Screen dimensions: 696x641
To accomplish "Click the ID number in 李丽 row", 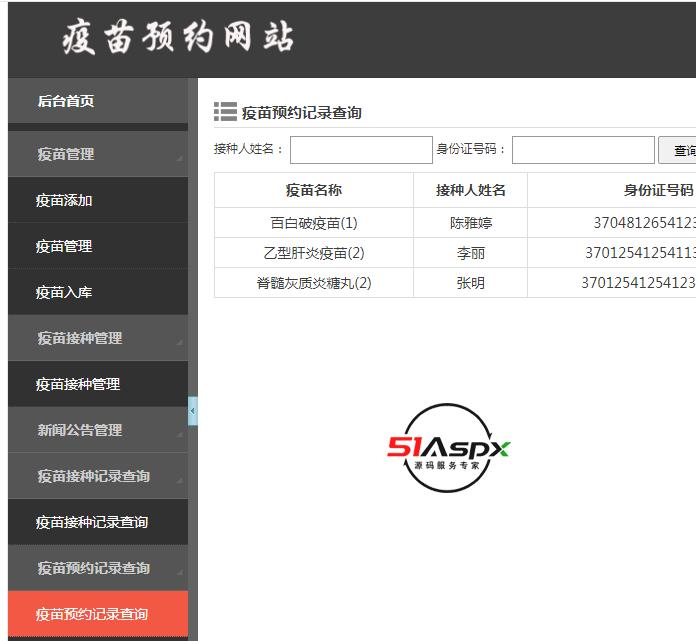I will 641,253.
